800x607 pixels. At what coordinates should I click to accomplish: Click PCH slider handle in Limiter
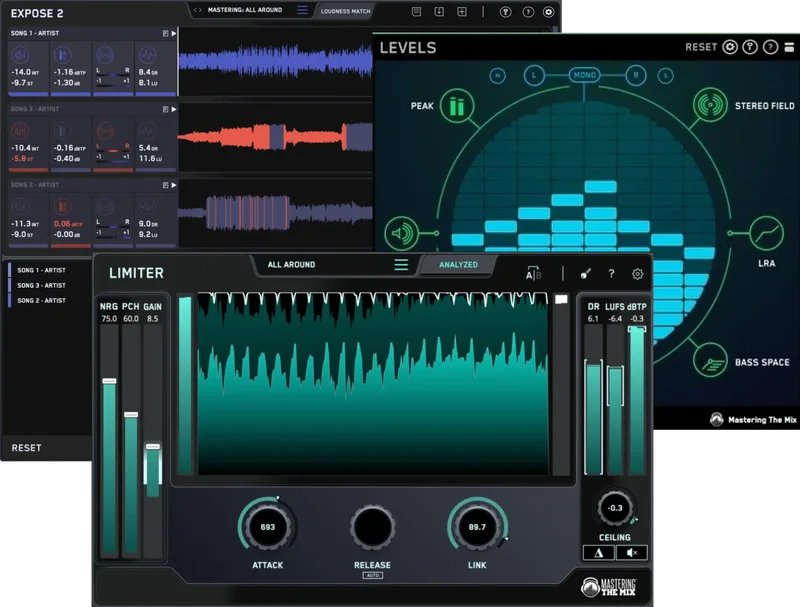point(131,415)
